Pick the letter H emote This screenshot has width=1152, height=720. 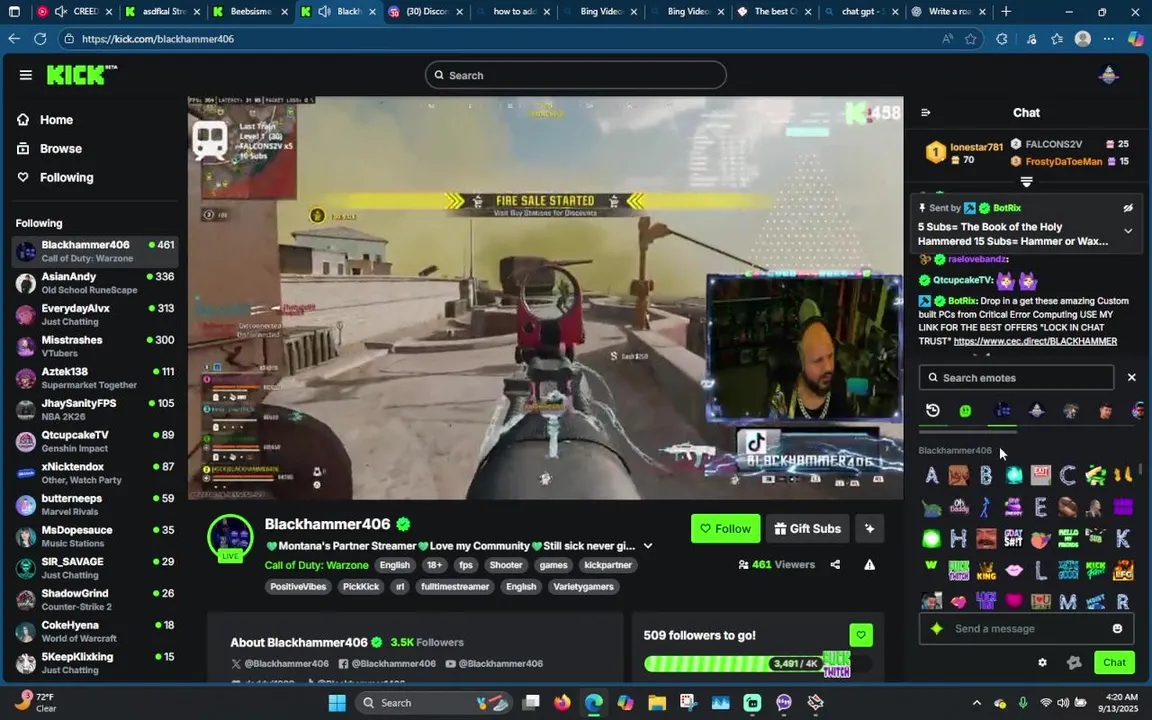958,539
